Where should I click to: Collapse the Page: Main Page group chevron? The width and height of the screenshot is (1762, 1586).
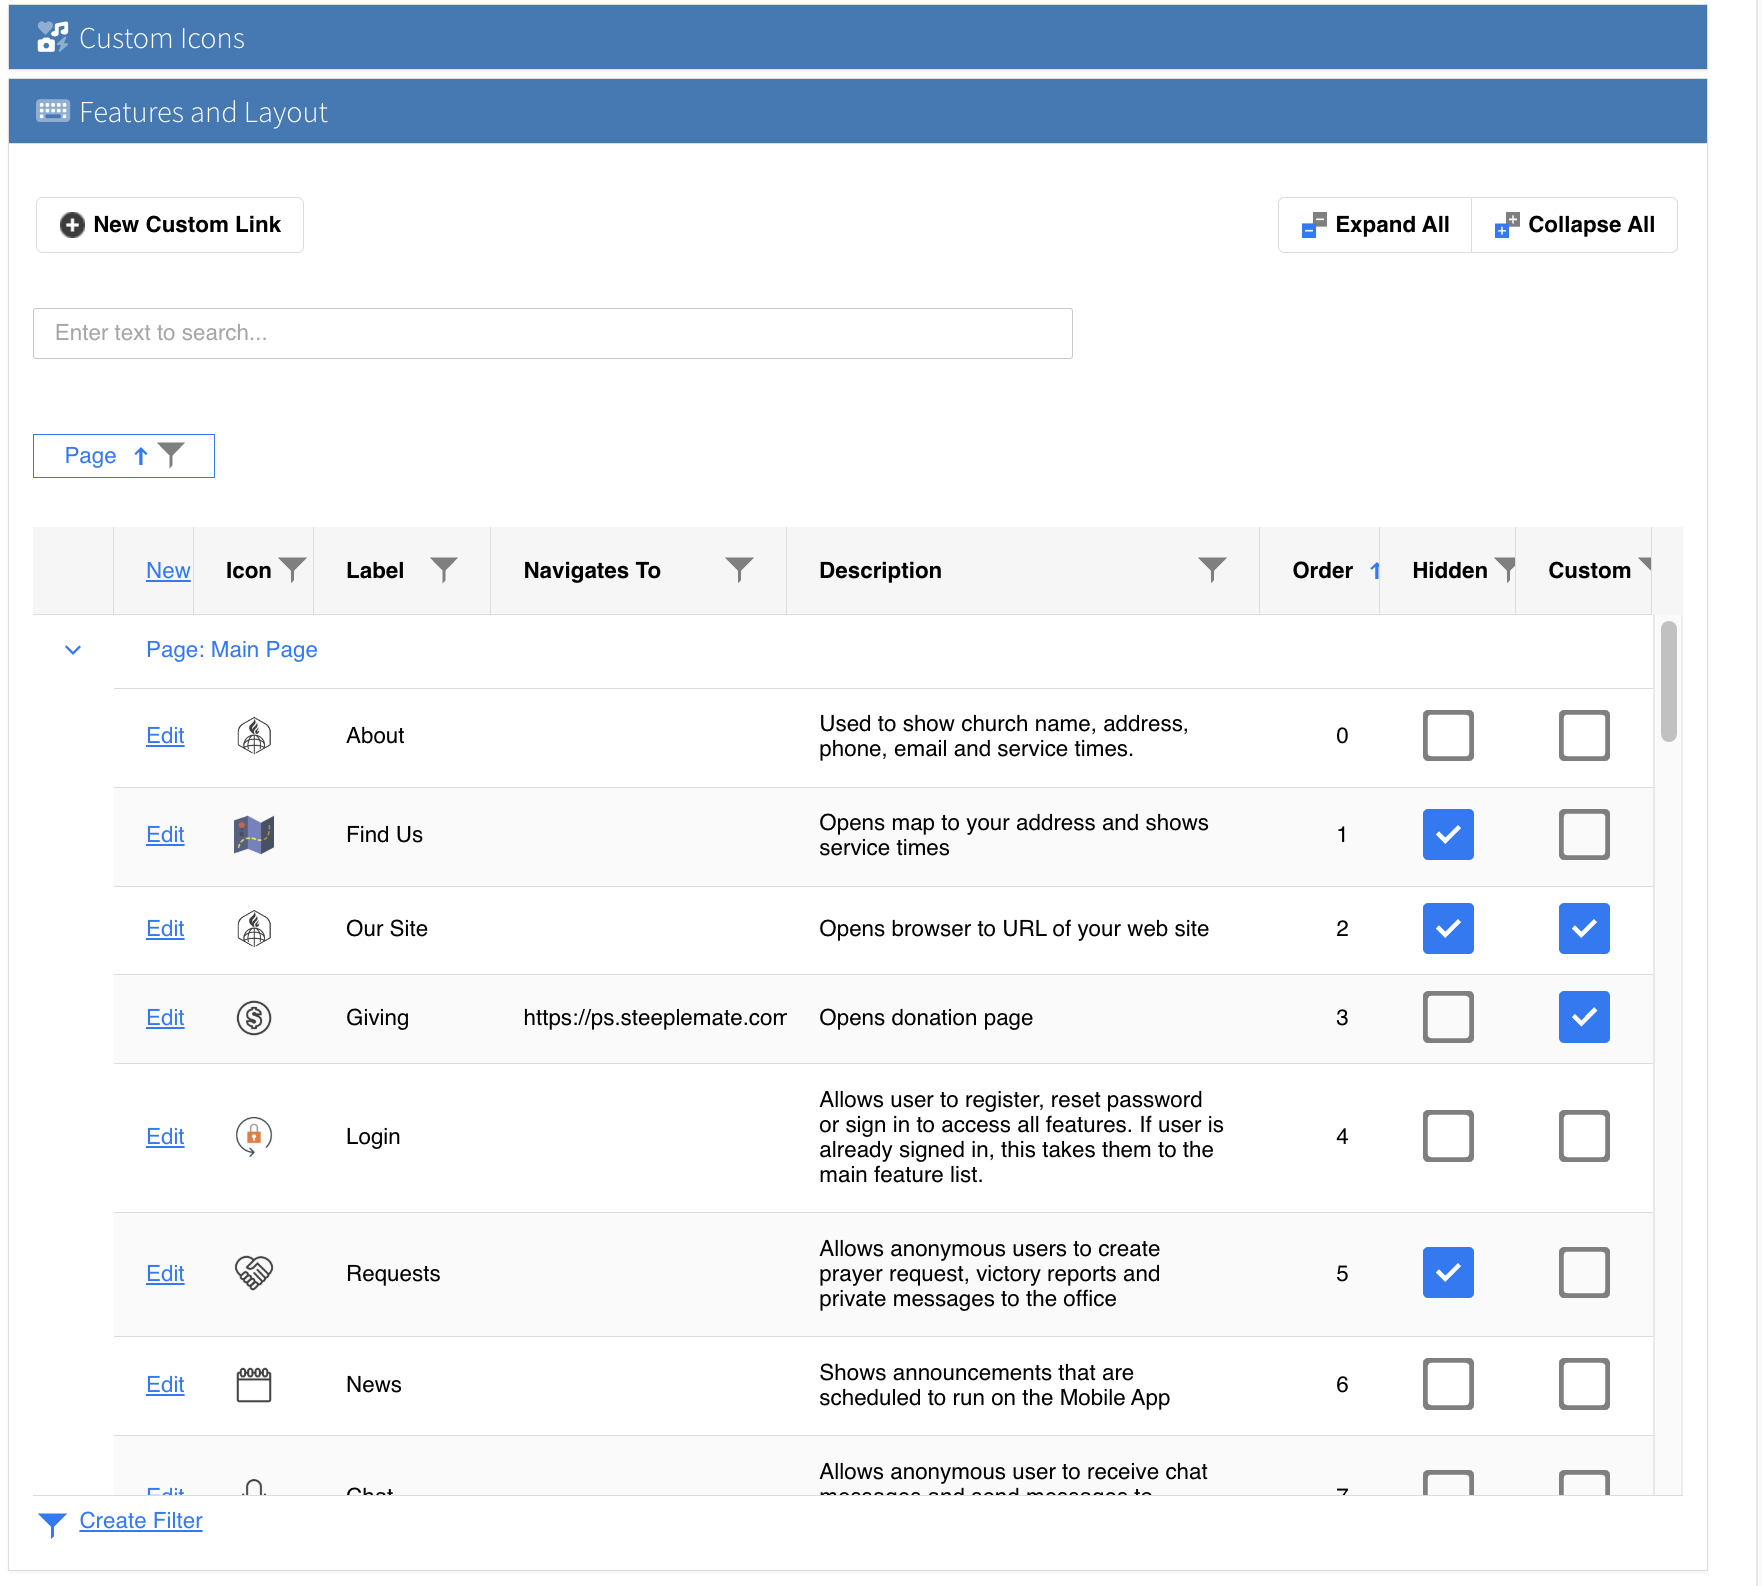(x=73, y=650)
